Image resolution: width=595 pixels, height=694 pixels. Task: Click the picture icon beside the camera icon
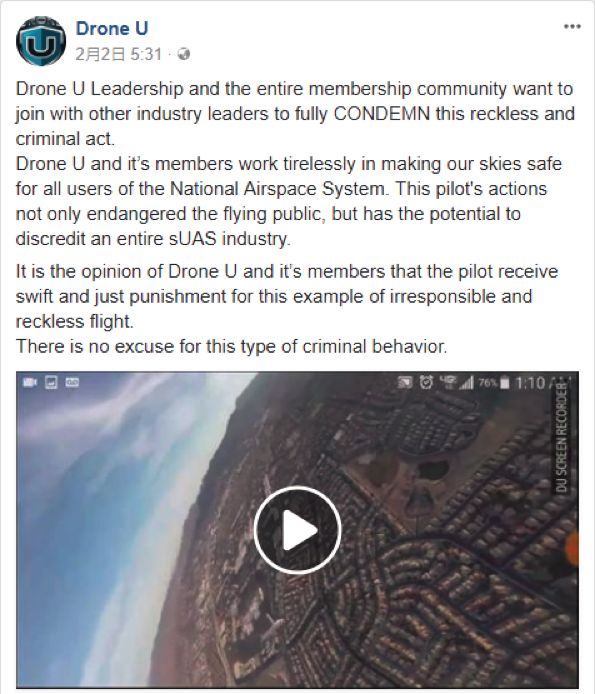click(51, 382)
